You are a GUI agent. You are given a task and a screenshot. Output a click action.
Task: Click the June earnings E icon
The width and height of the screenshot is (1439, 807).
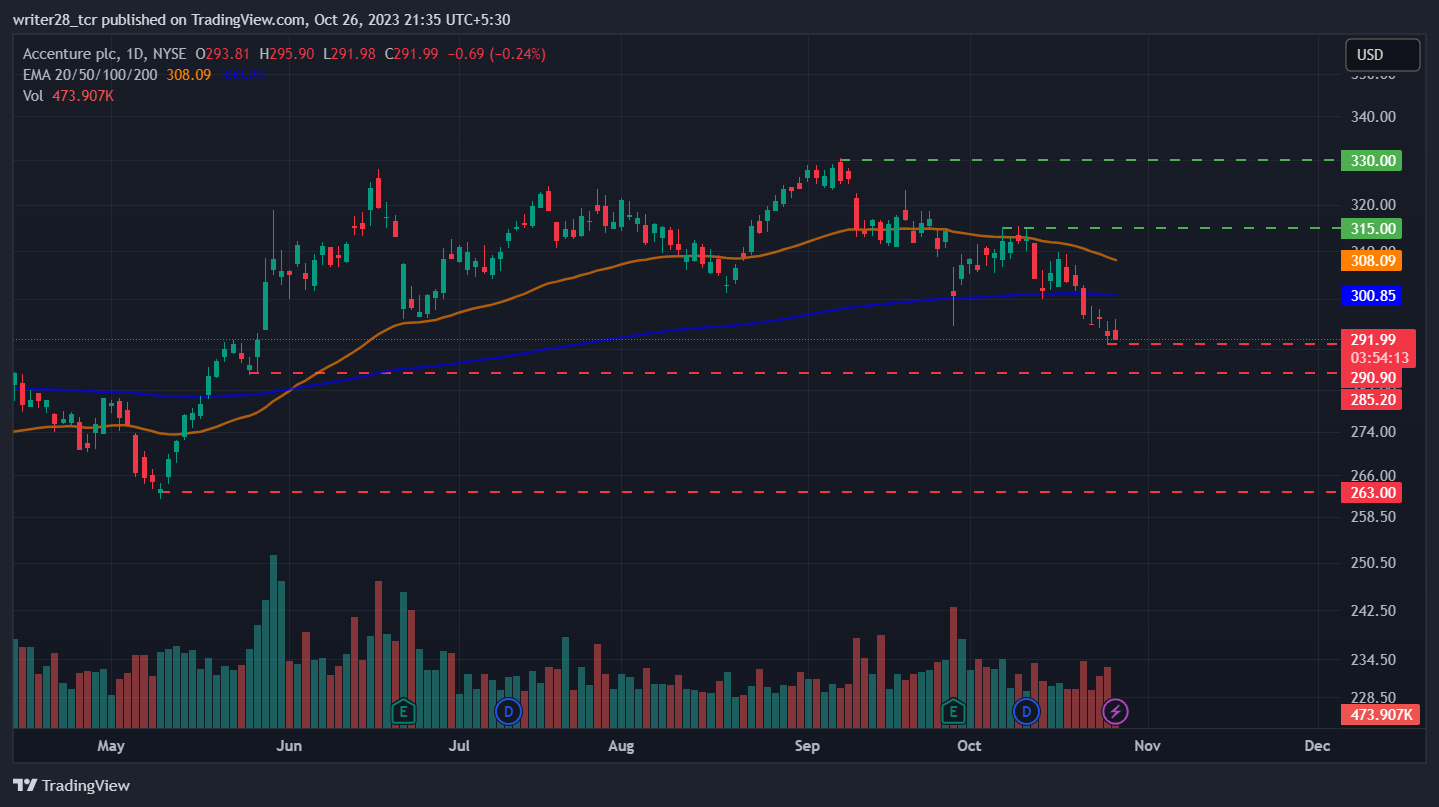tap(403, 712)
